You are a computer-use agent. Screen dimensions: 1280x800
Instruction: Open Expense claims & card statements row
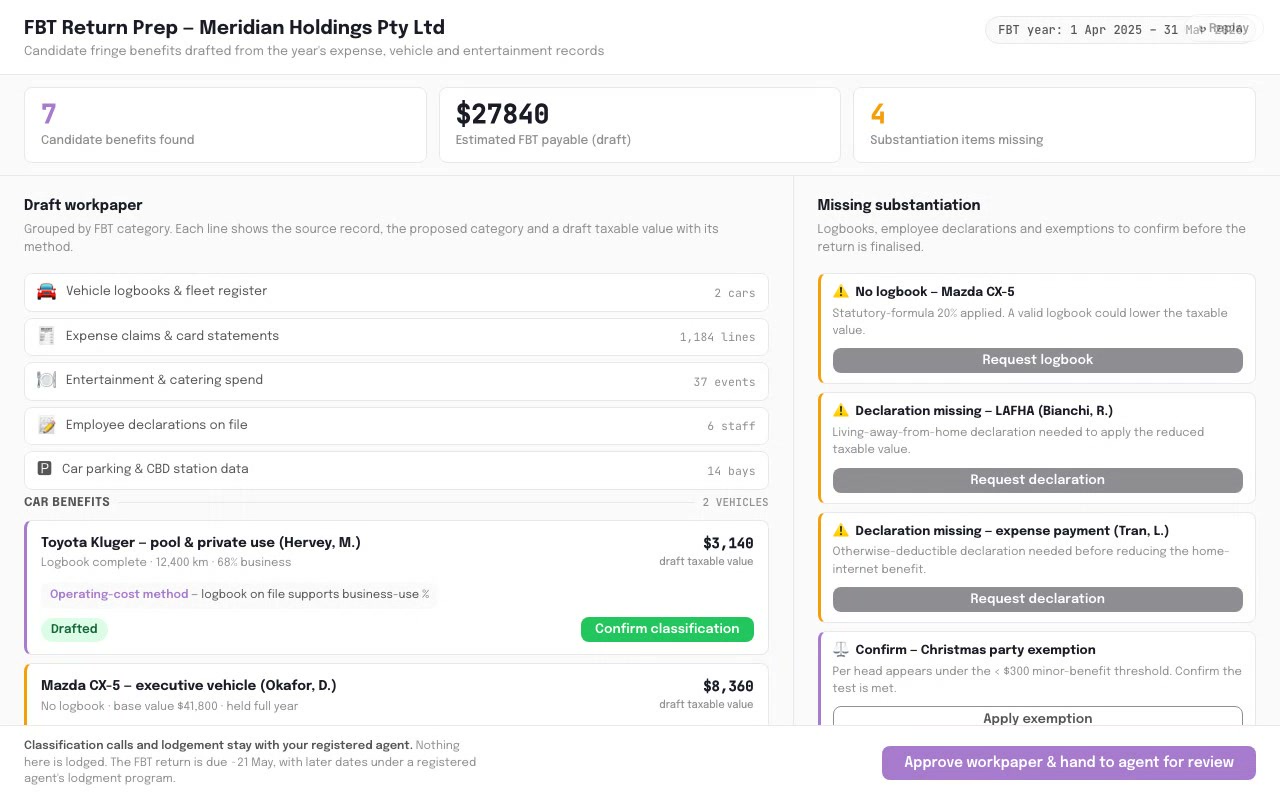point(396,337)
